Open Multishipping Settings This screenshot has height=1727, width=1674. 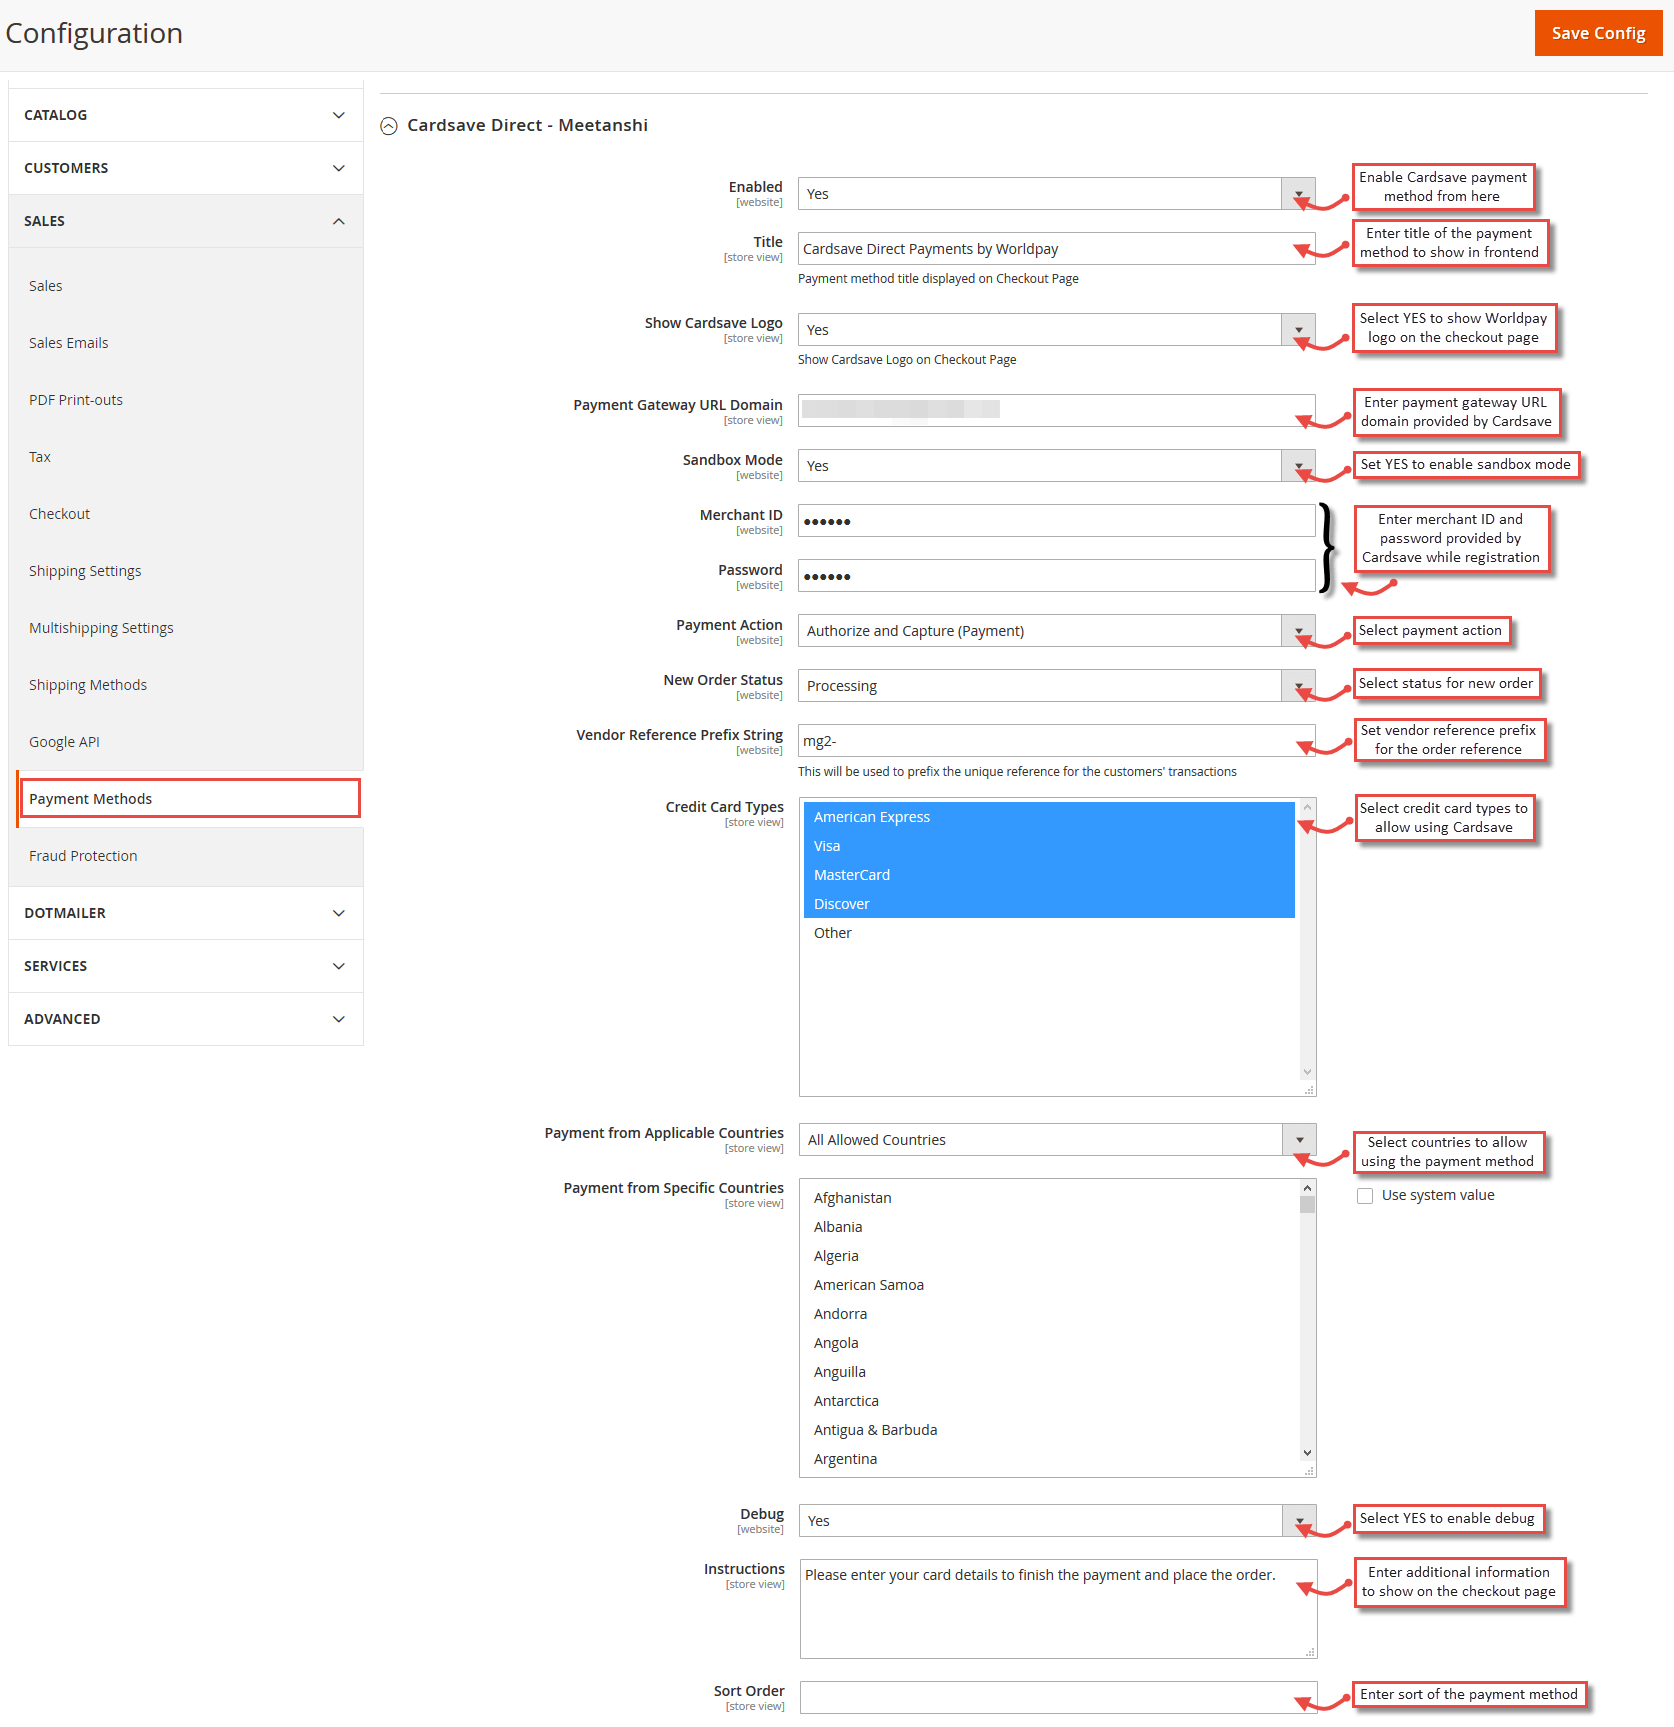click(101, 628)
